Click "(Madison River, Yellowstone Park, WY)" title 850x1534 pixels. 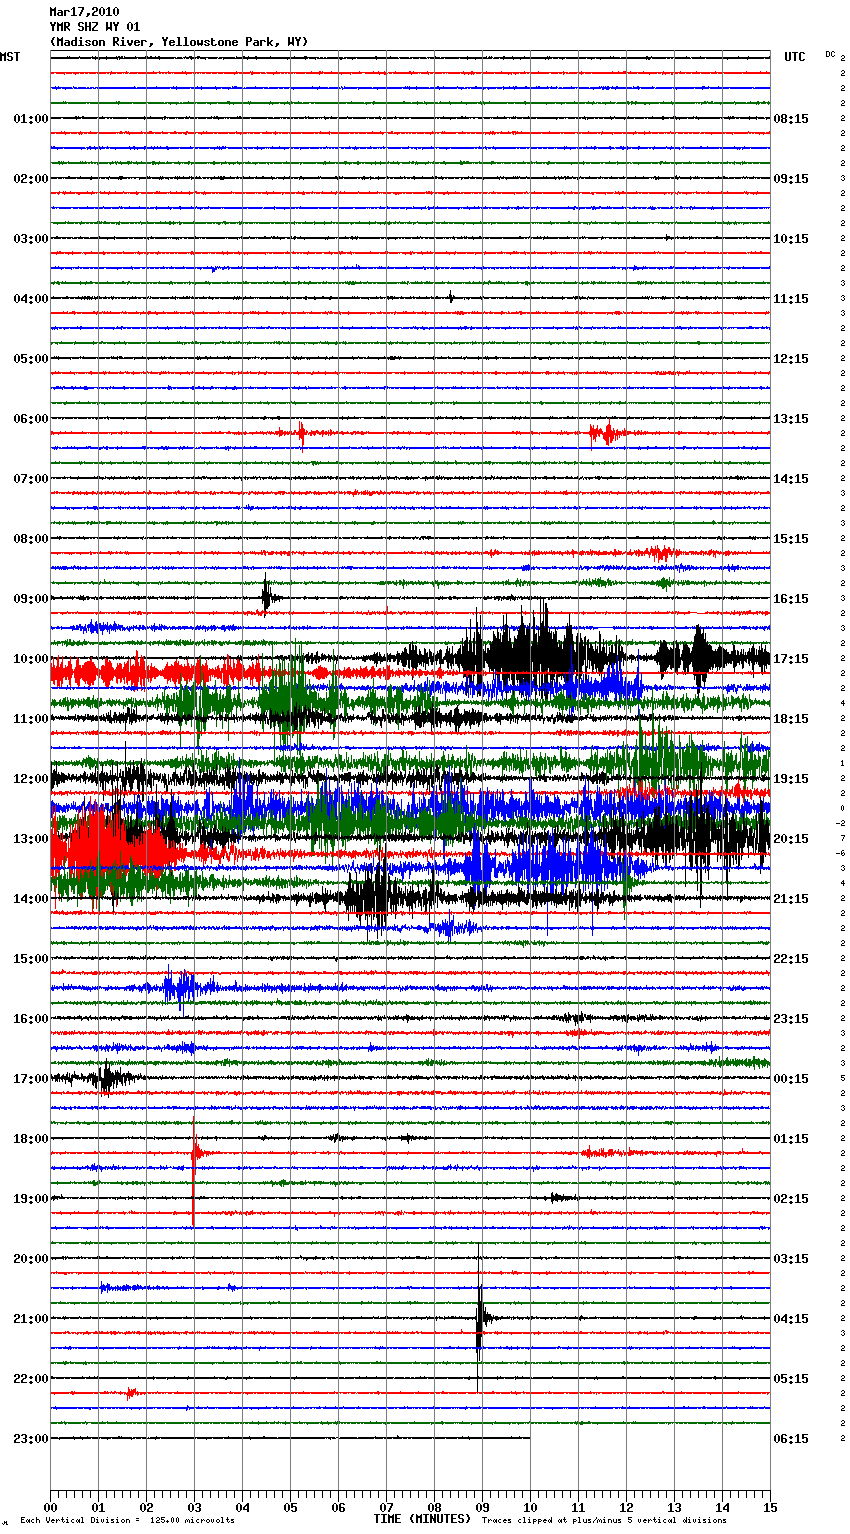179,42
